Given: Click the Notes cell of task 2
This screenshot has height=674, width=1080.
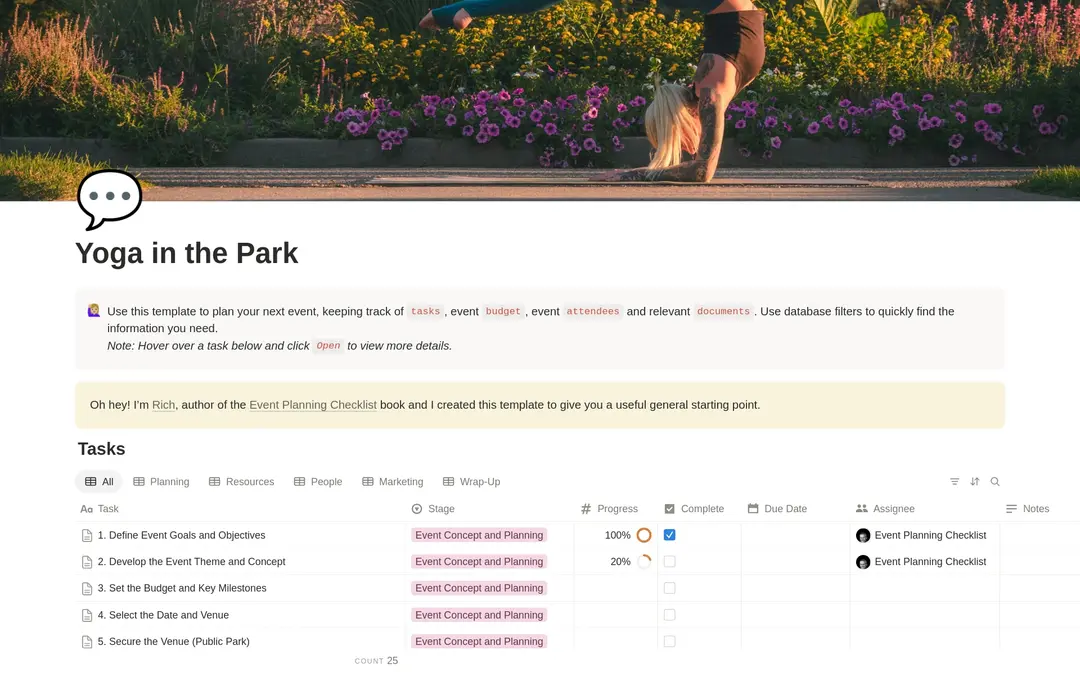Looking at the screenshot, I should (1039, 562).
